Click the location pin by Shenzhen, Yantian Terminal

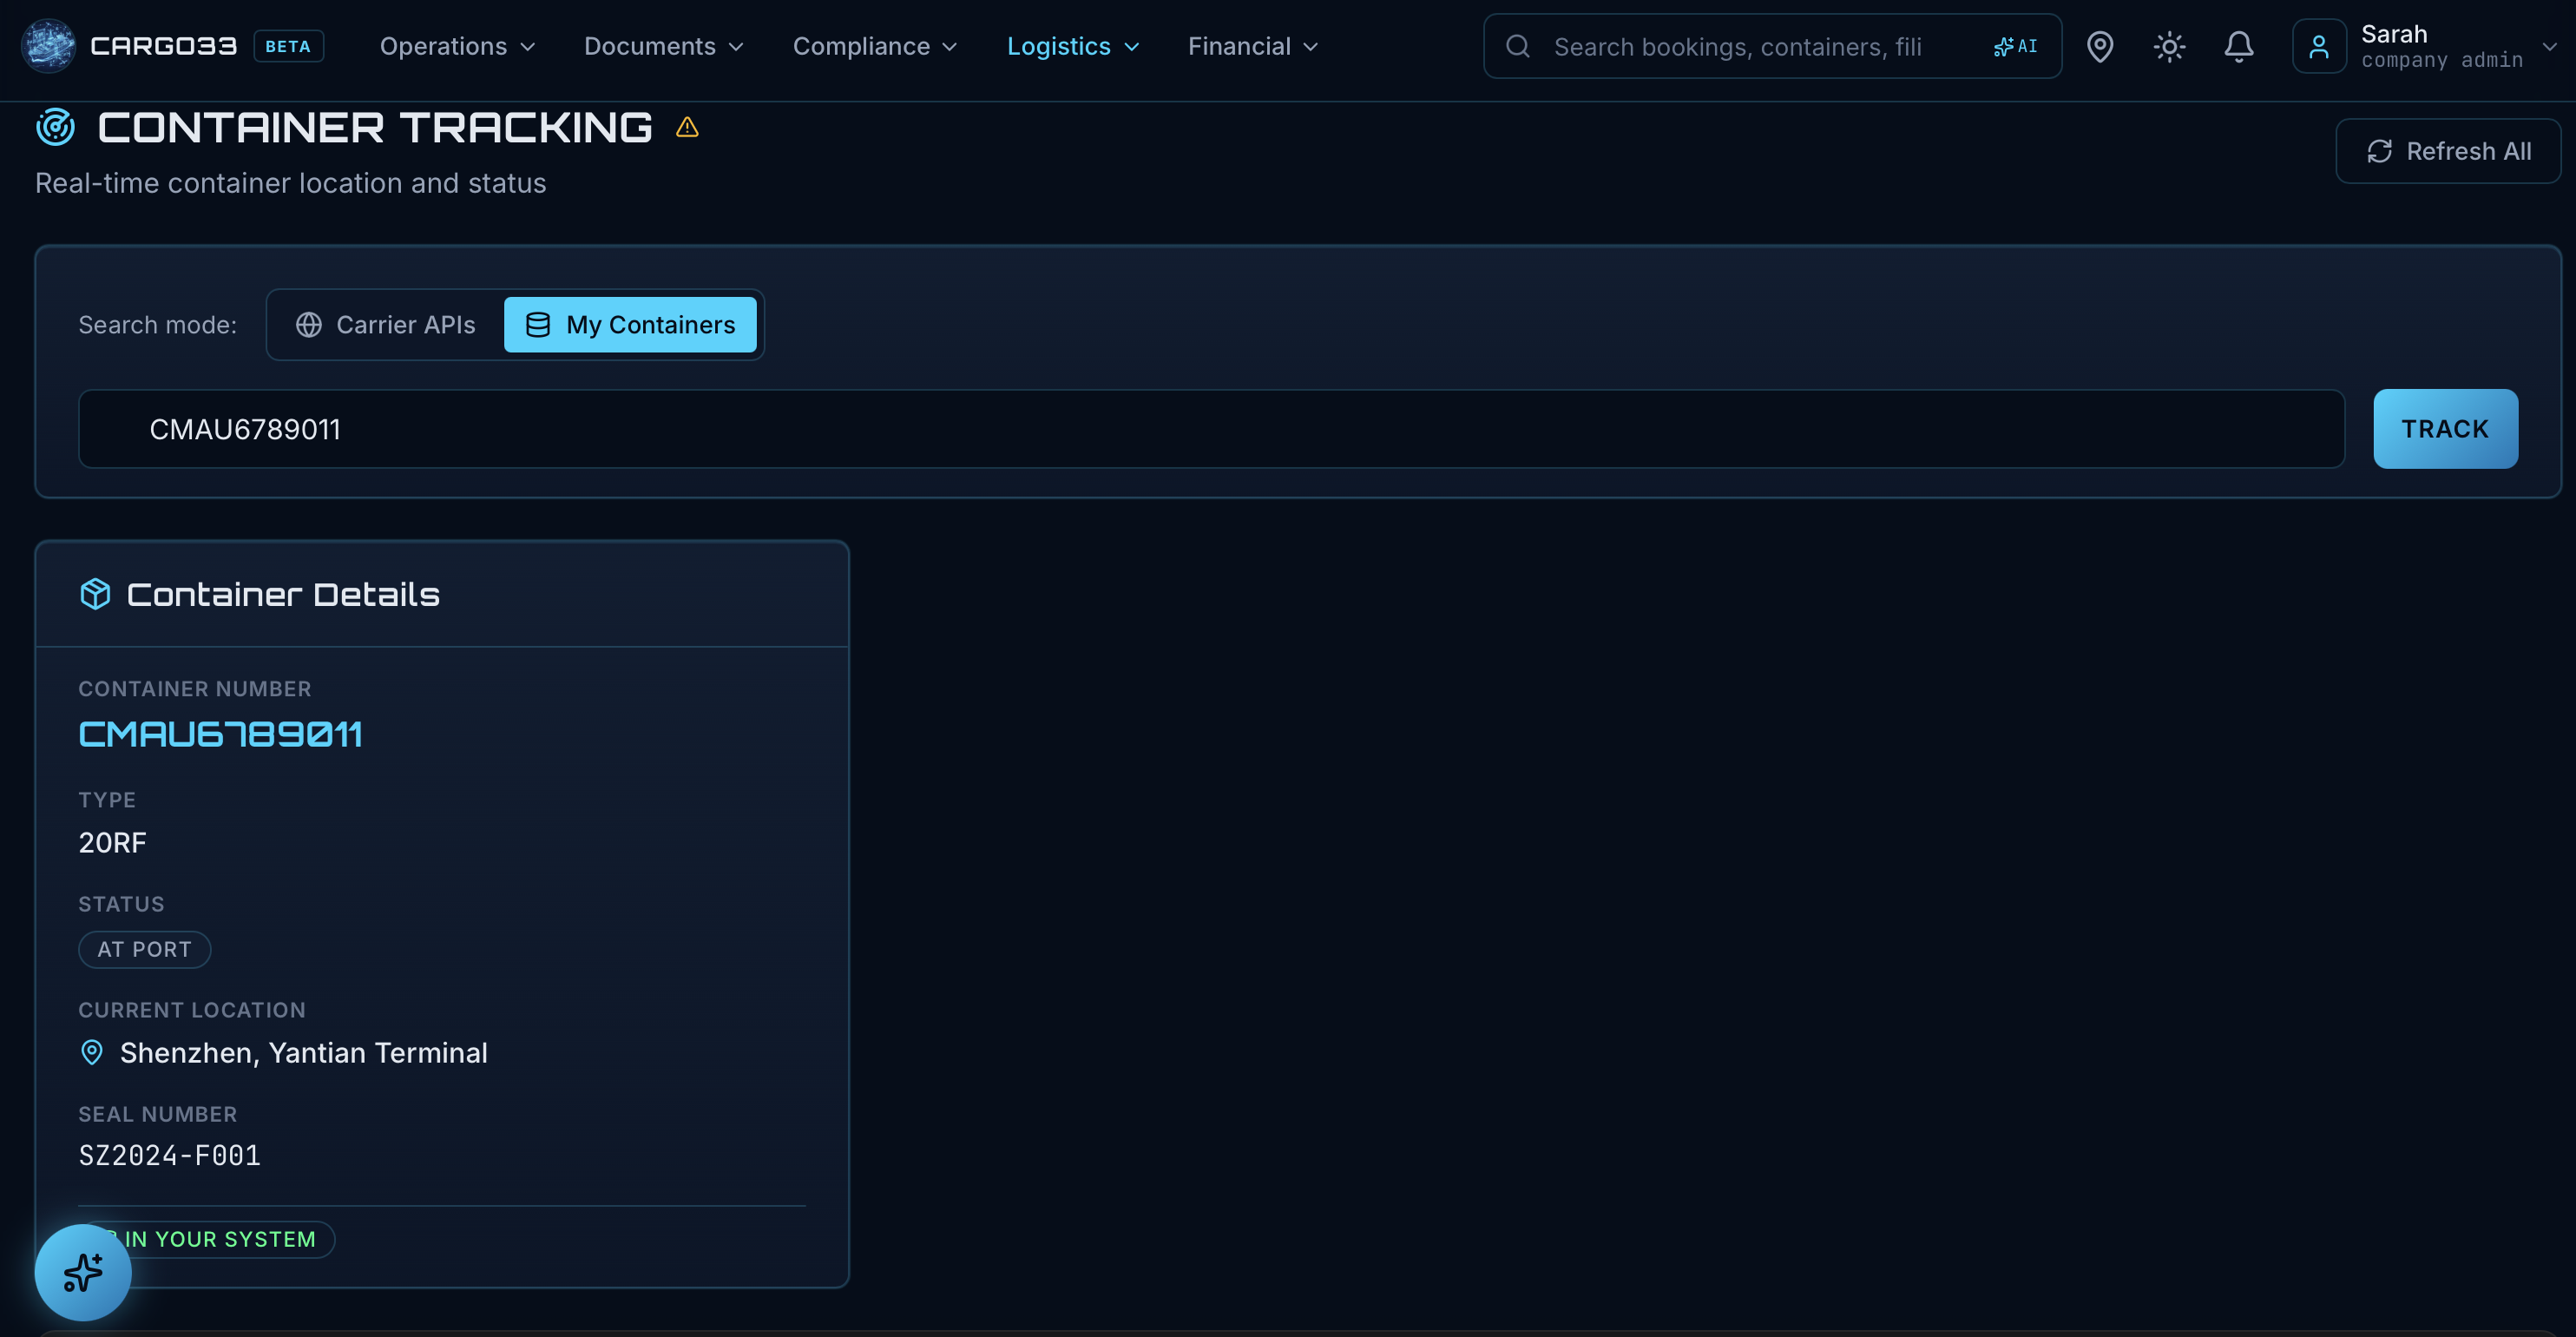click(92, 1052)
